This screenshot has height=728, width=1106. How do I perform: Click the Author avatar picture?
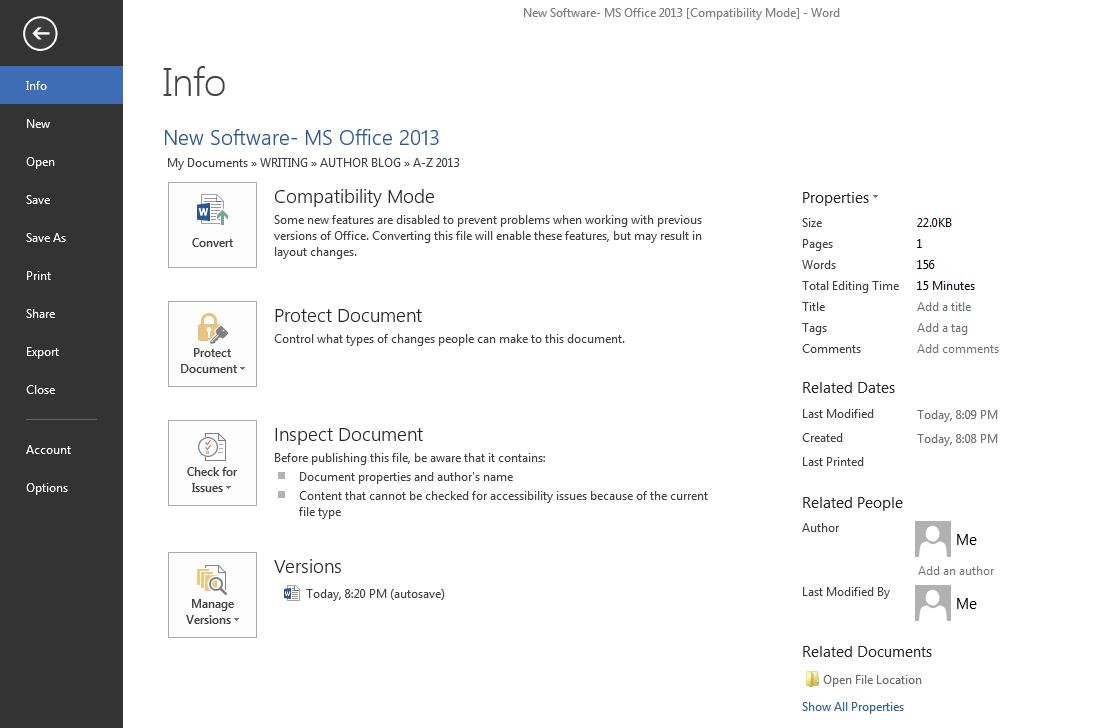pyautogui.click(x=932, y=539)
